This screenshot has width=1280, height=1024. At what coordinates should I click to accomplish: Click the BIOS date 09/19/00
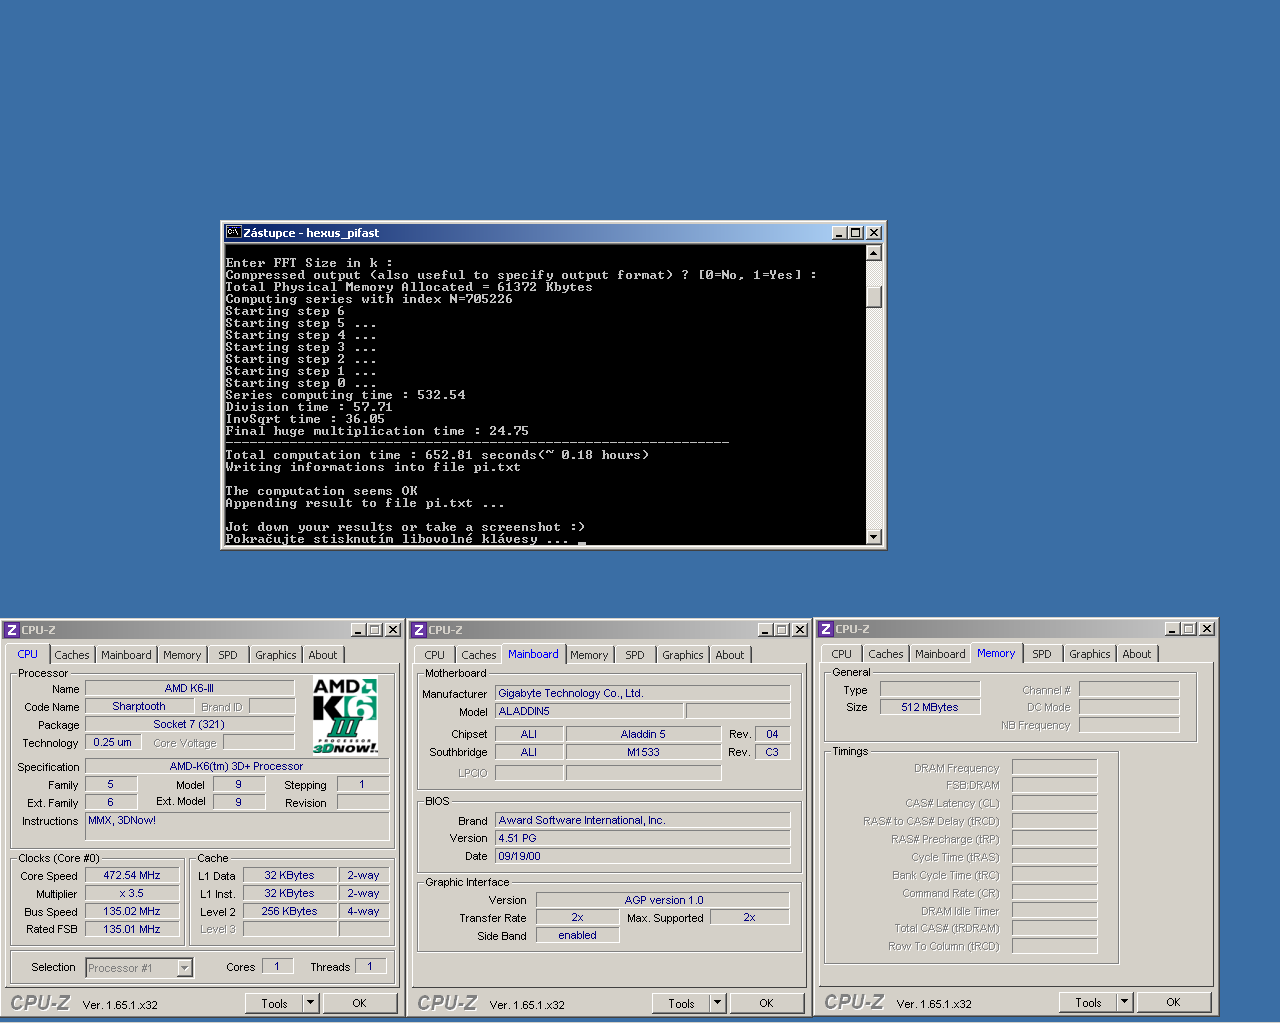642,856
